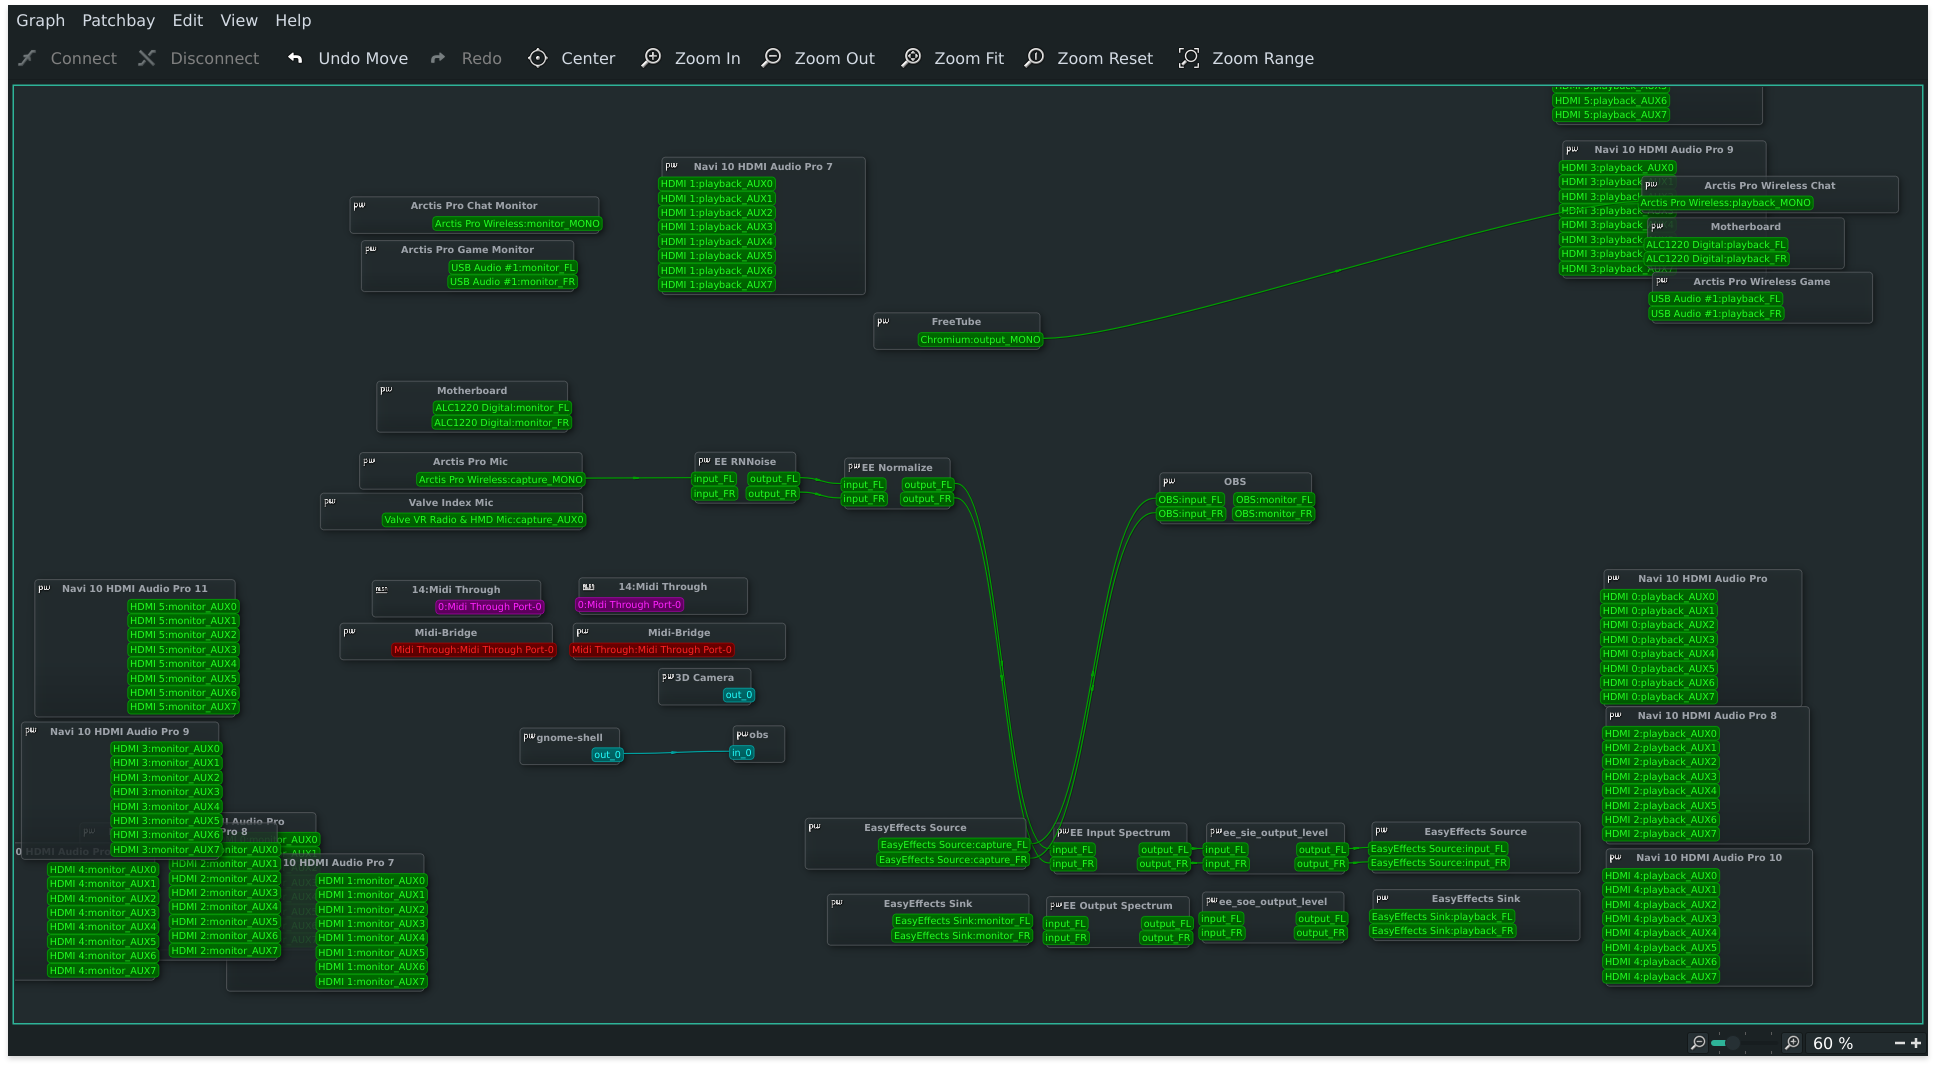Select HDMI 4:playback_AUX7 port

(1660, 977)
